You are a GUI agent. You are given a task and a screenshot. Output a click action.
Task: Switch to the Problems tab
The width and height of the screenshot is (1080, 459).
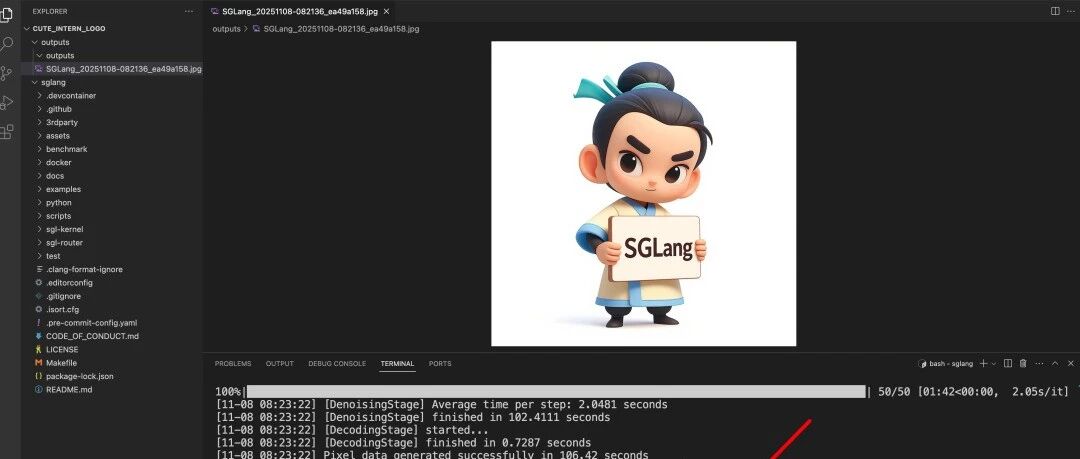(x=233, y=363)
